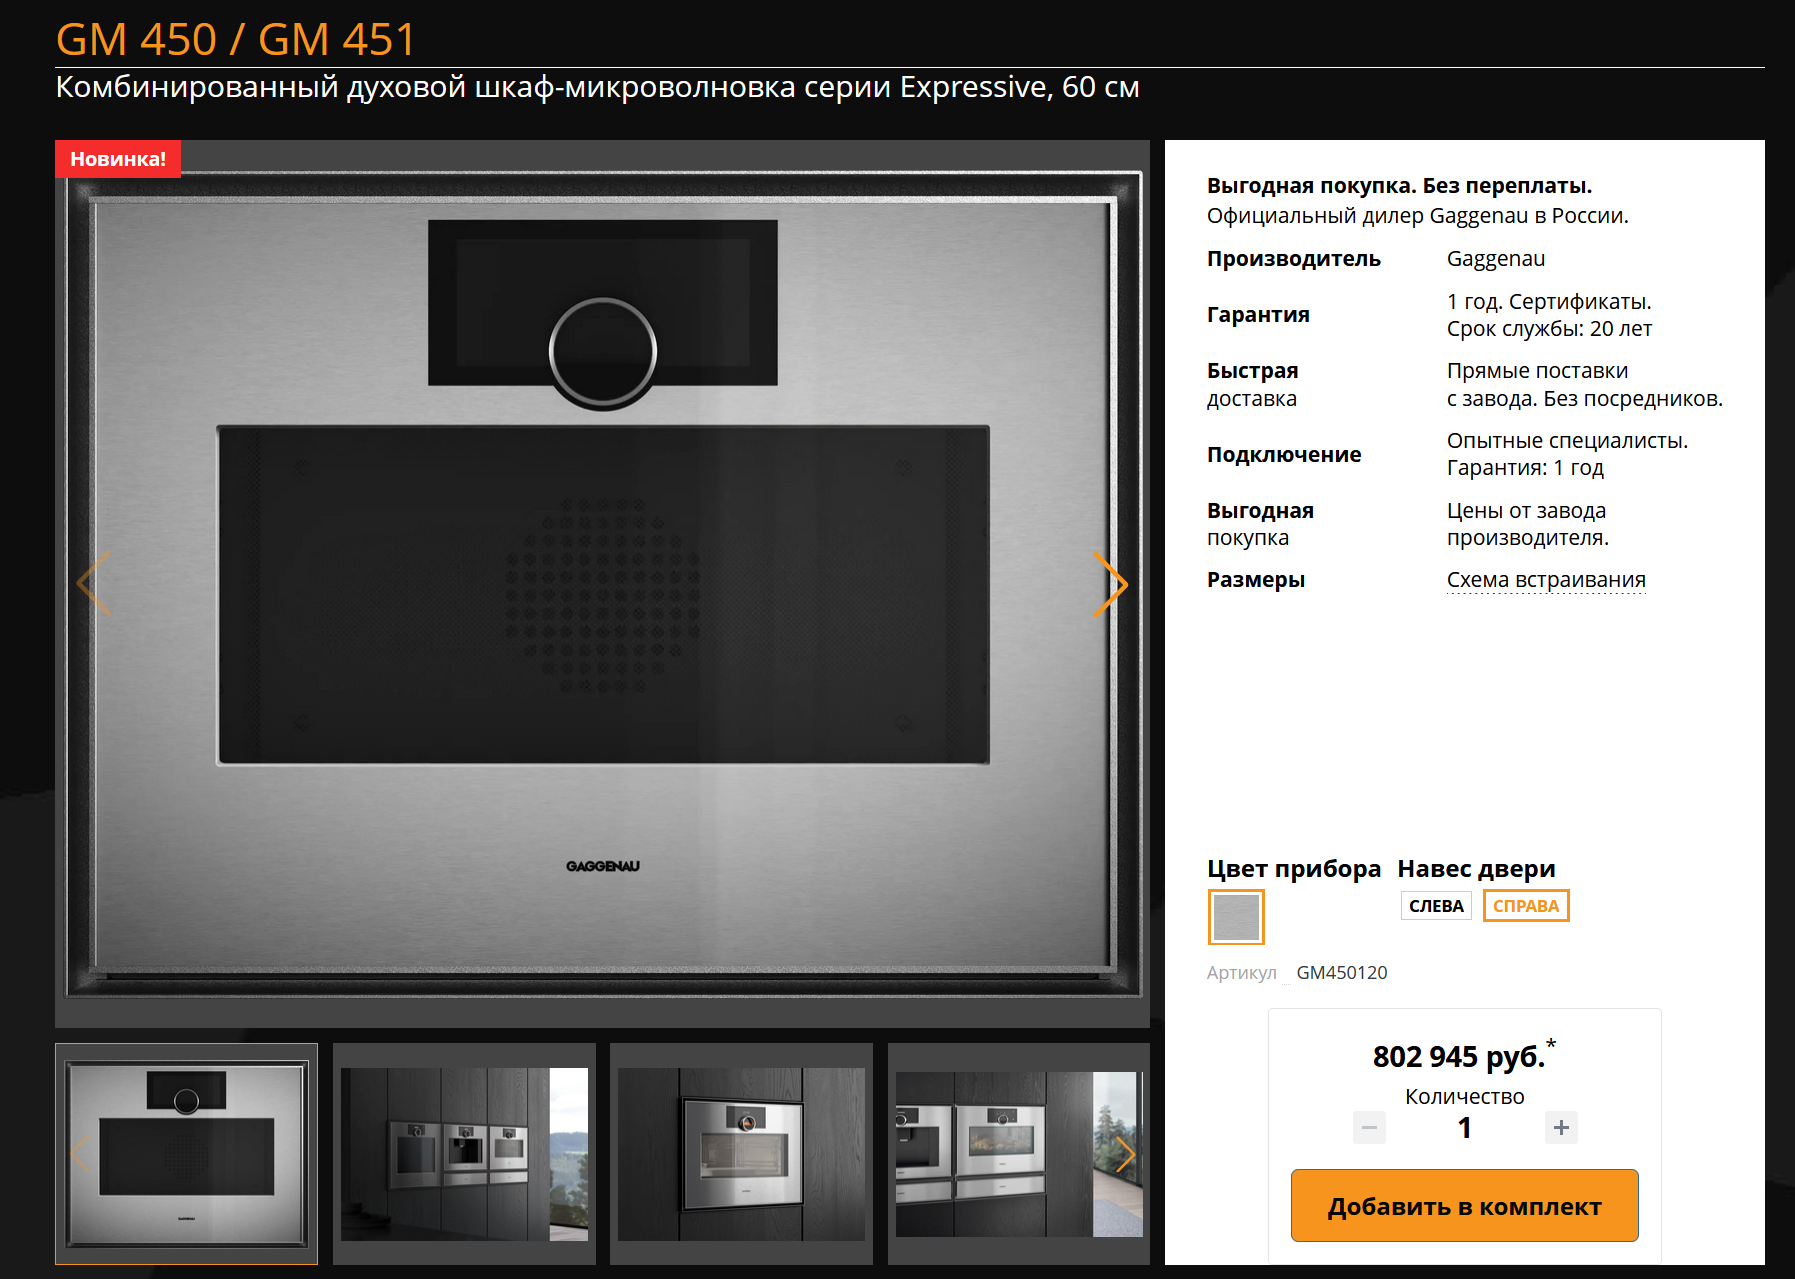Show the previous main product image
This screenshot has width=1795, height=1279.
click(x=94, y=583)
